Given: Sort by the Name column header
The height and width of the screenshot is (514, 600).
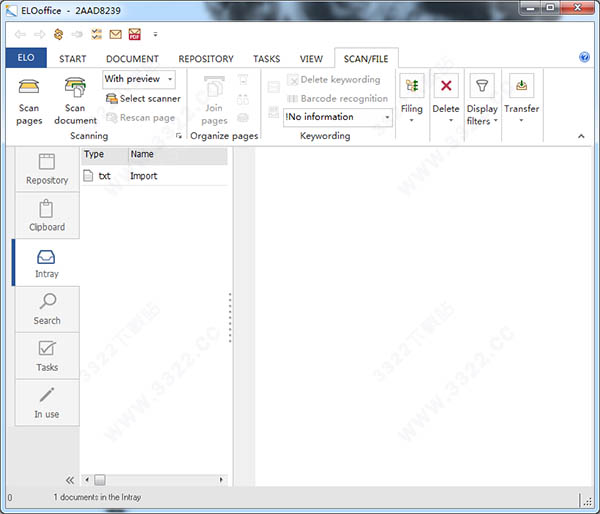Looking at the screenshot, I should tap(178, 155).
